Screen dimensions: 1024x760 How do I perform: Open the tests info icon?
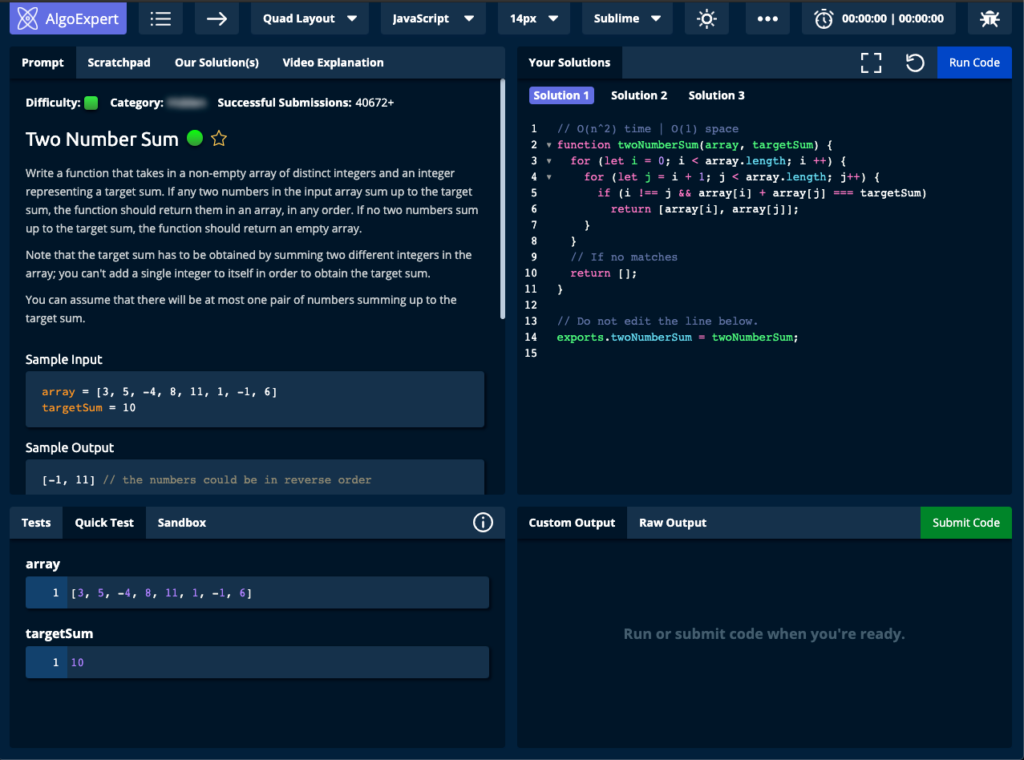pos(483,522)
